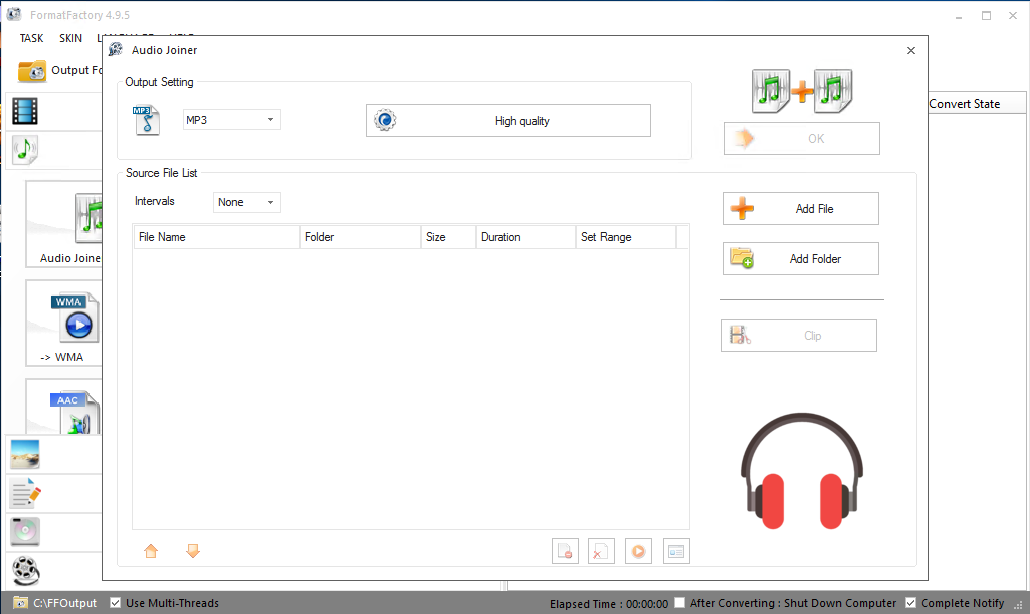Select the -> WMA conversion tile

point(64,322)
